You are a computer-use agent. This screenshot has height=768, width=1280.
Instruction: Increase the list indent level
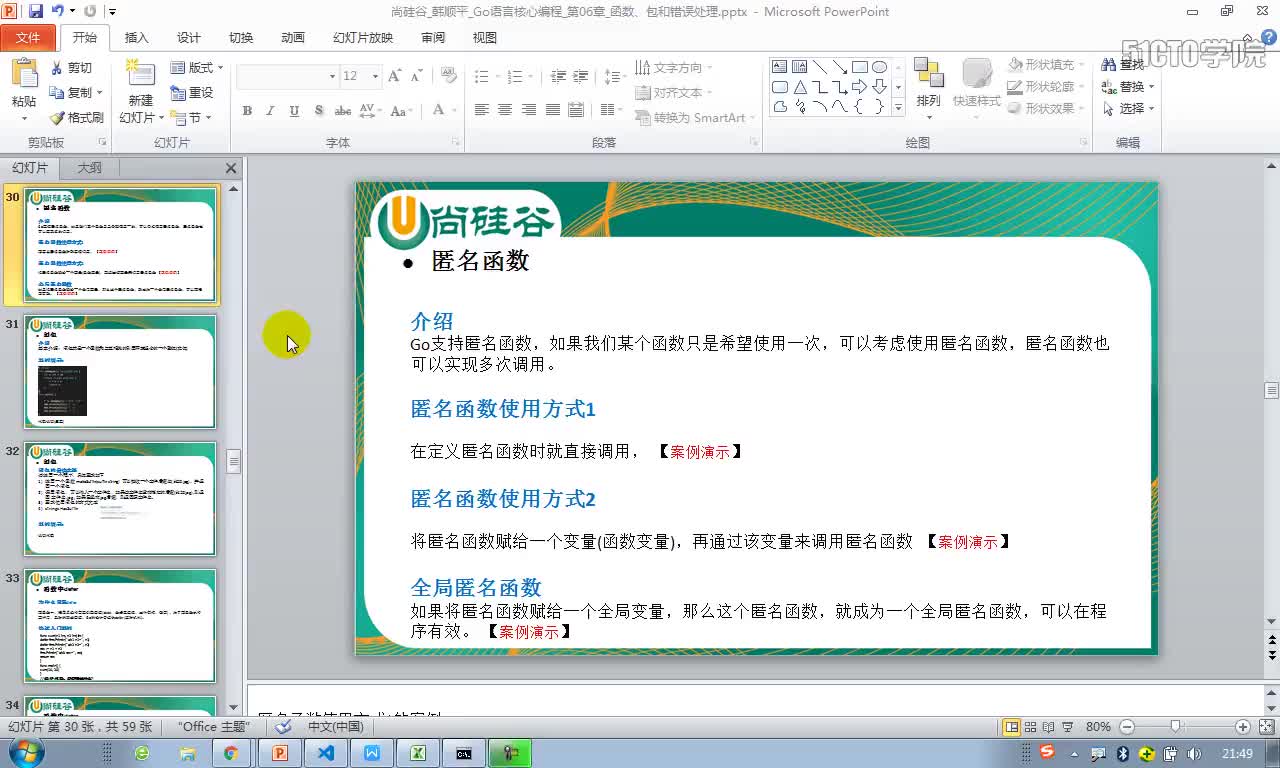[x=582, y=76]
